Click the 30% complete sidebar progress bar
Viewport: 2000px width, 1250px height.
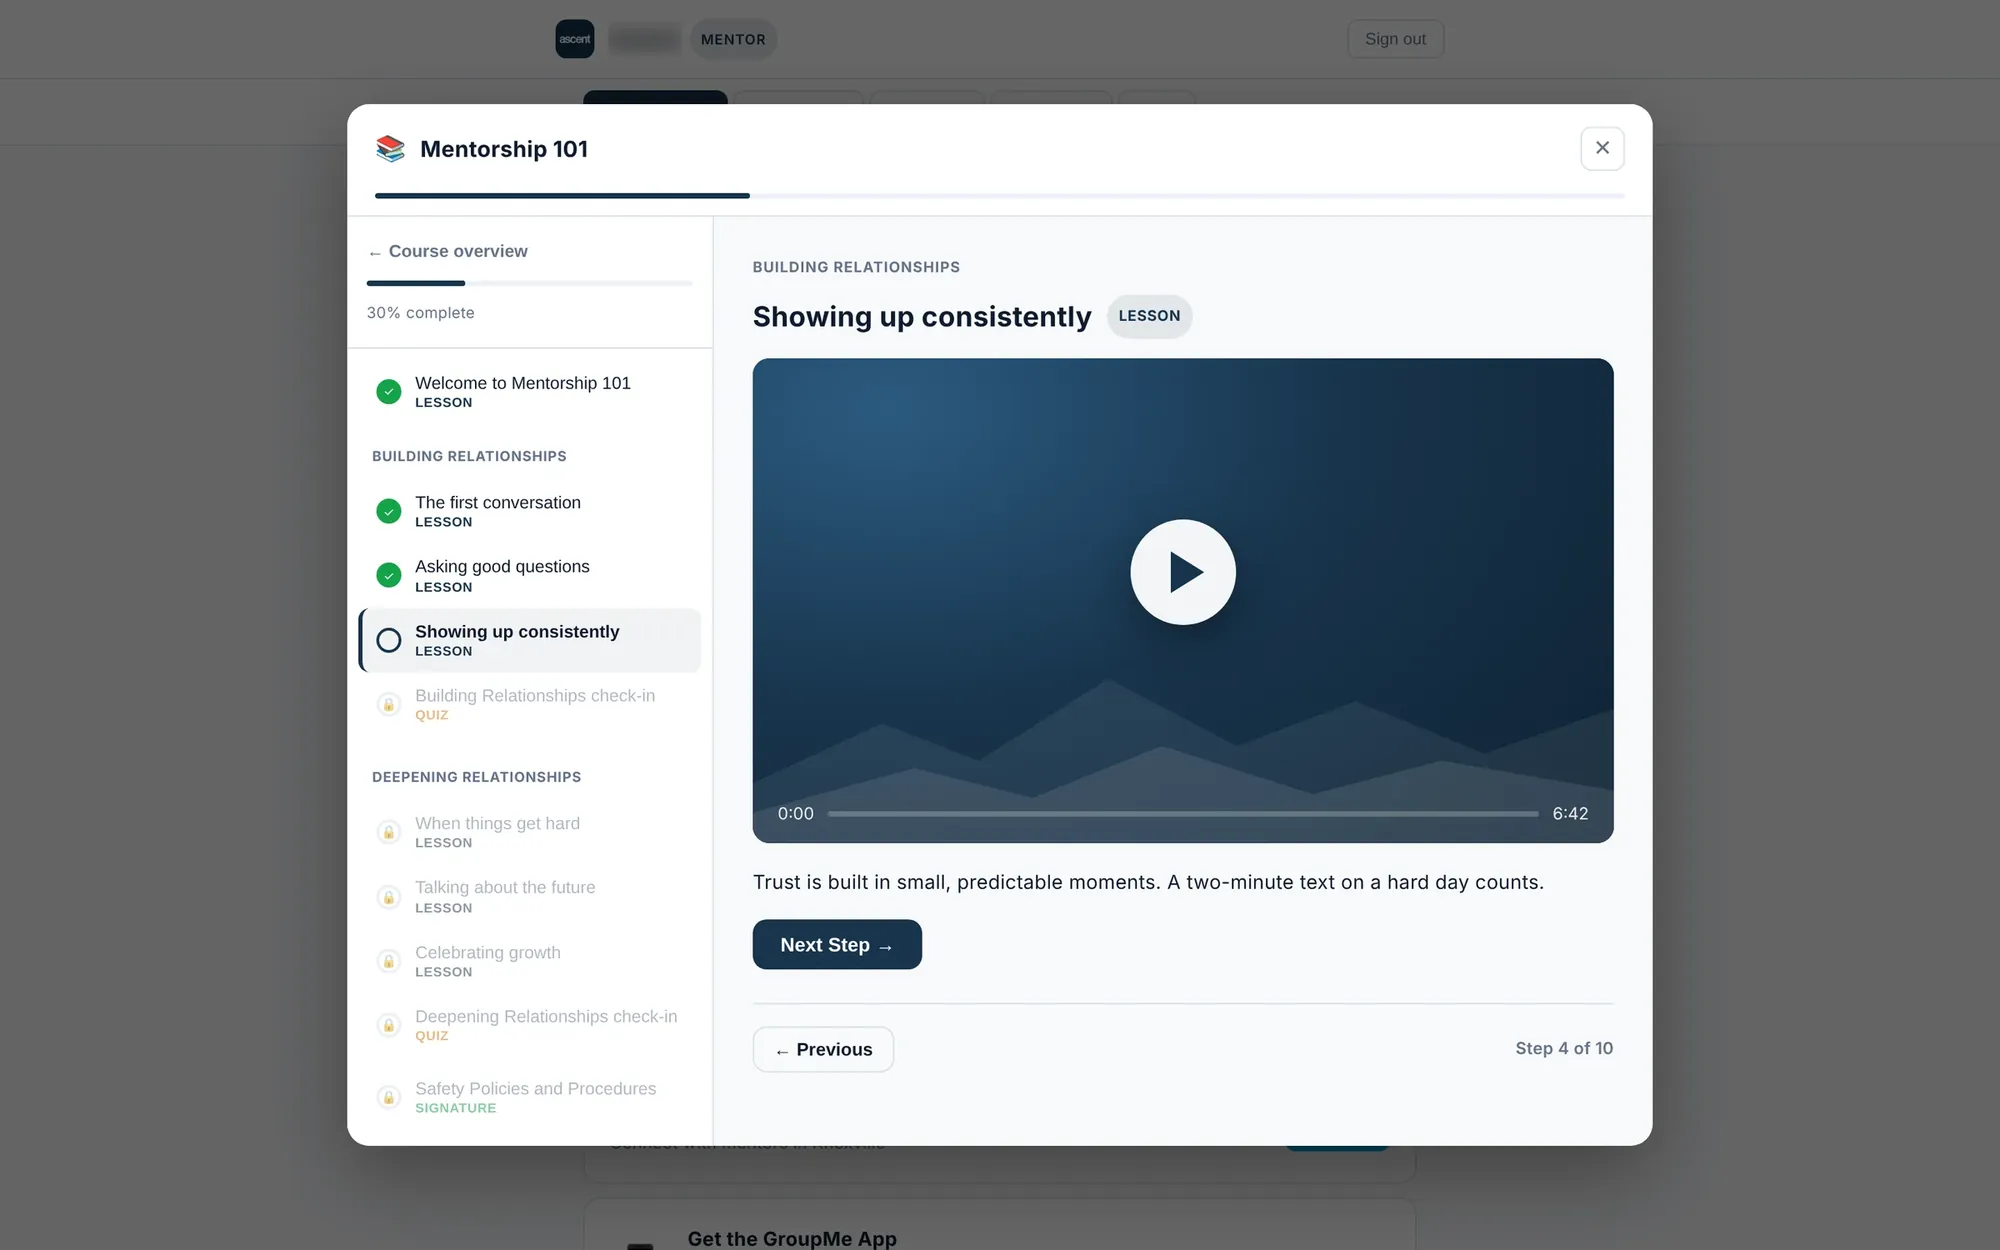click(x=530, y=283)
